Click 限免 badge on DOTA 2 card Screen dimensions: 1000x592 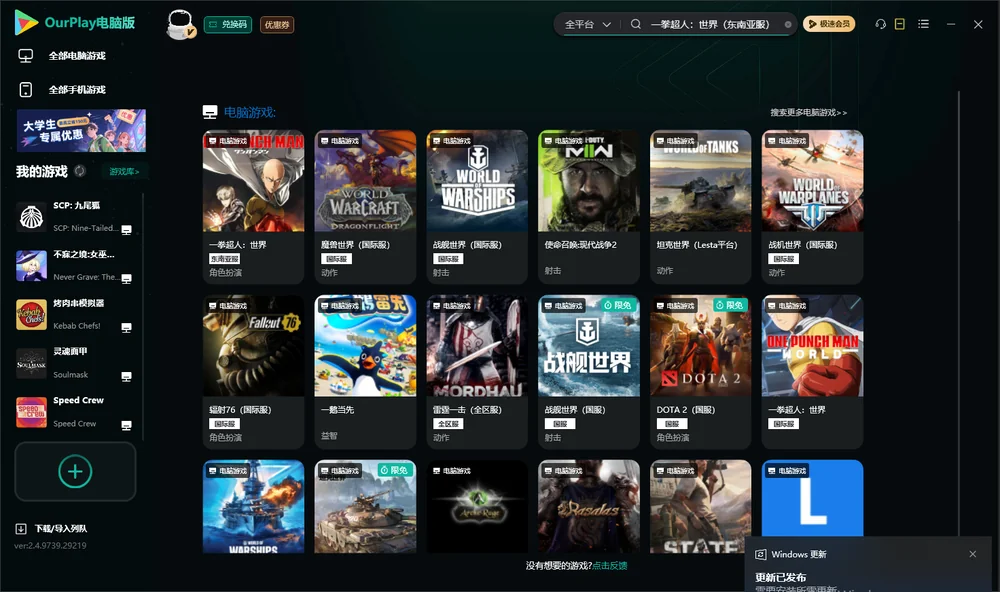[x=730, y=306]
